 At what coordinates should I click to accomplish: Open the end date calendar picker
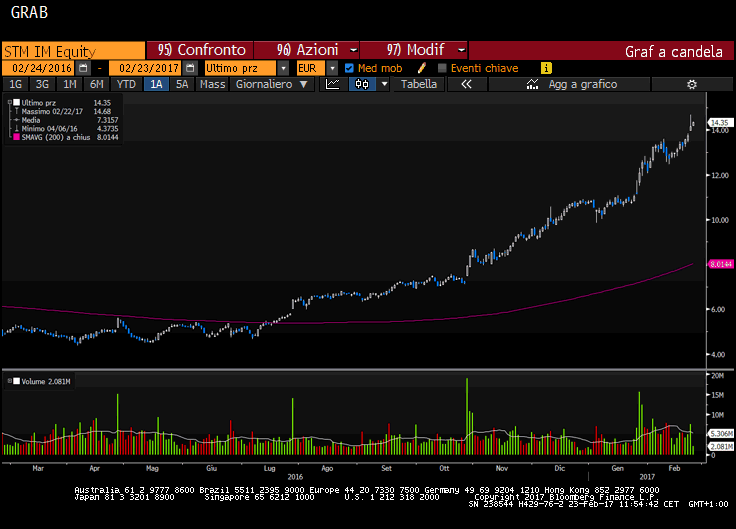pyautogui.click(x=190, y=68)
